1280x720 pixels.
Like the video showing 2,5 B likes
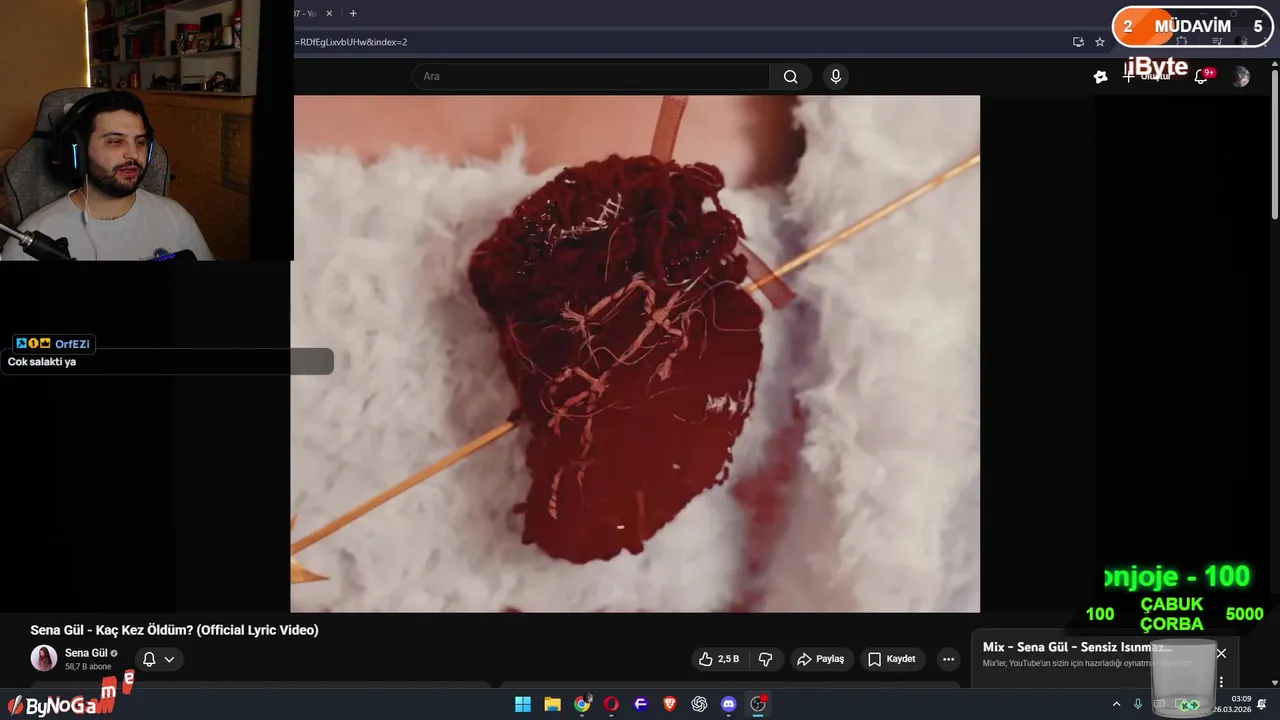click(719, 659)
